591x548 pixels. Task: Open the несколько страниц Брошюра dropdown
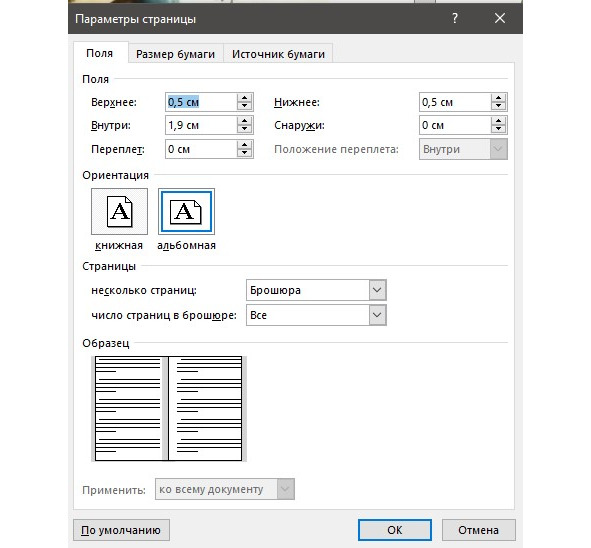[316, 290]
